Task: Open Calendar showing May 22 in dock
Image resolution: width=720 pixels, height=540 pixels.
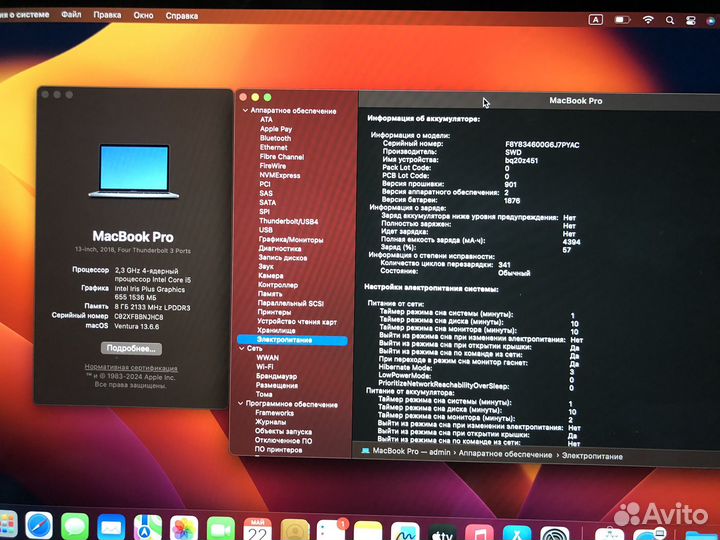Action: tap(258, 530)
